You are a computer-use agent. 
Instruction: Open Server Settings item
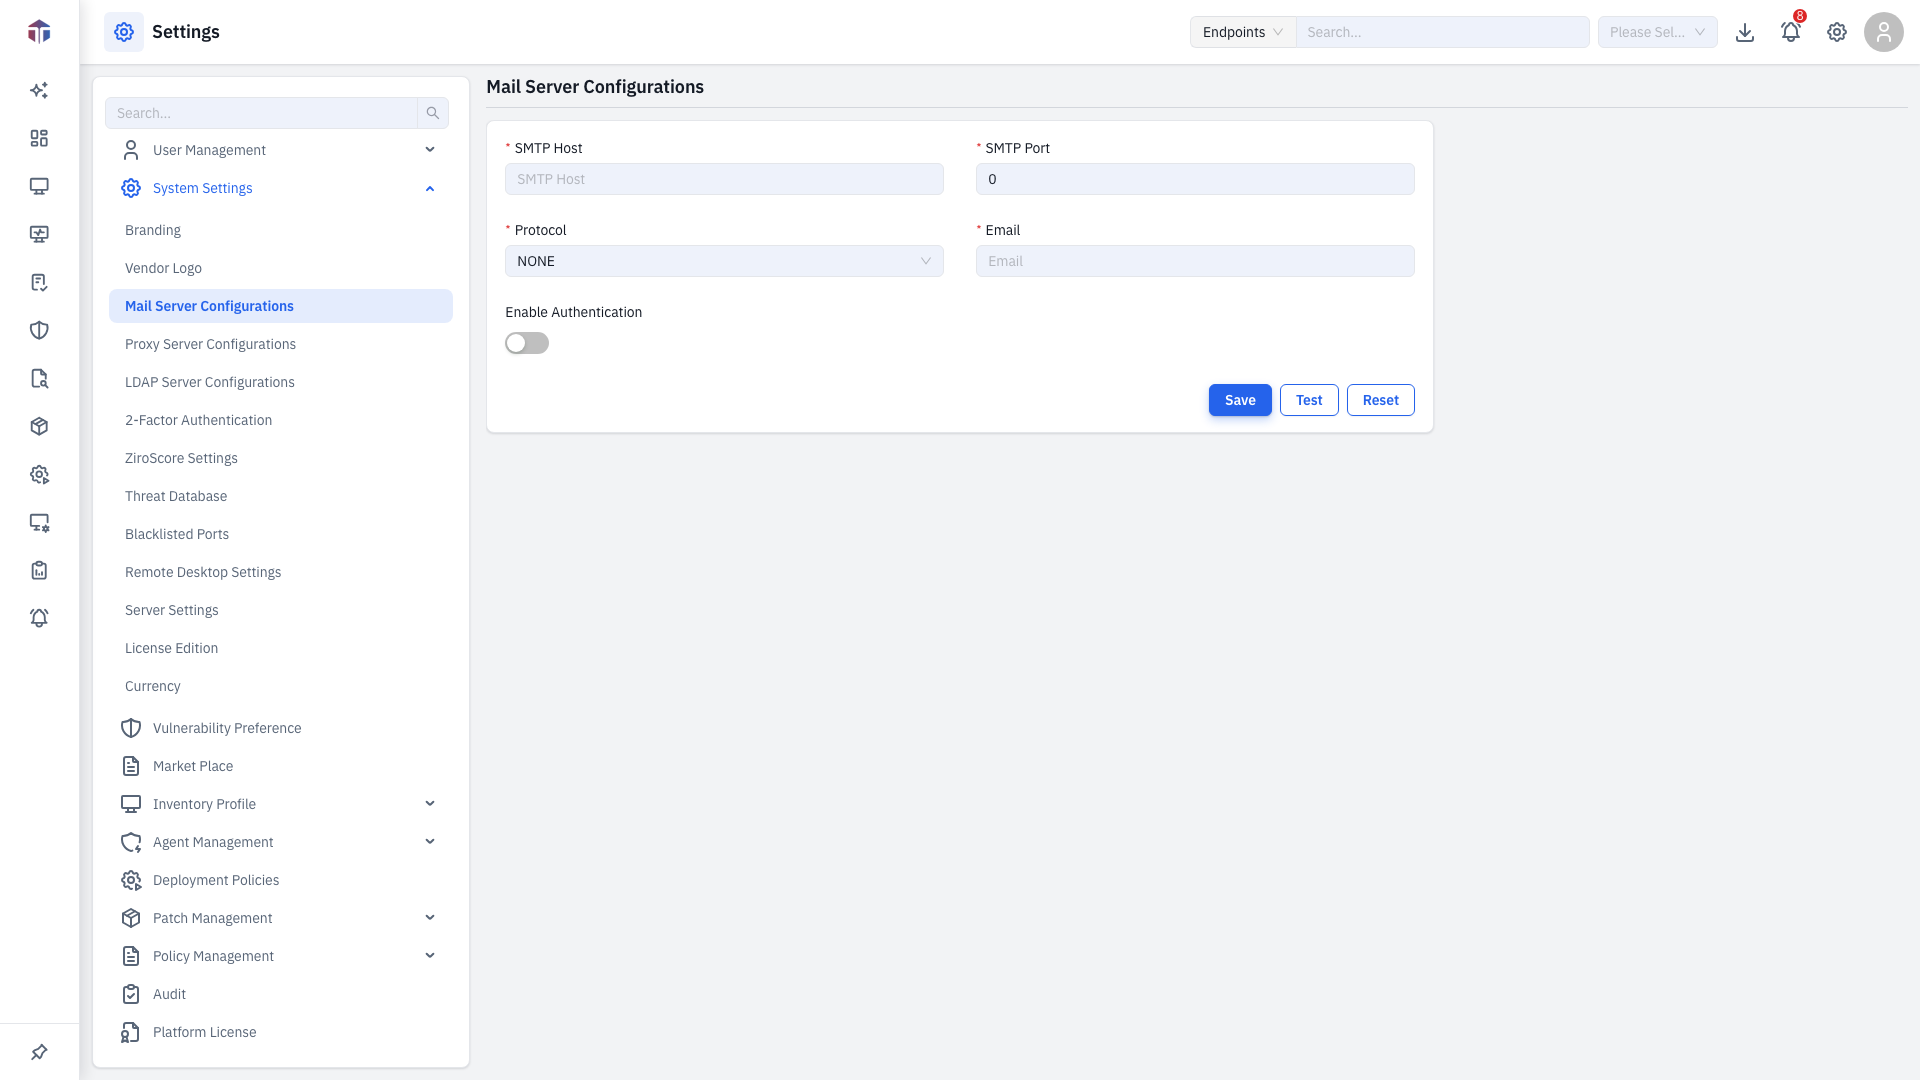pos(281,610)
